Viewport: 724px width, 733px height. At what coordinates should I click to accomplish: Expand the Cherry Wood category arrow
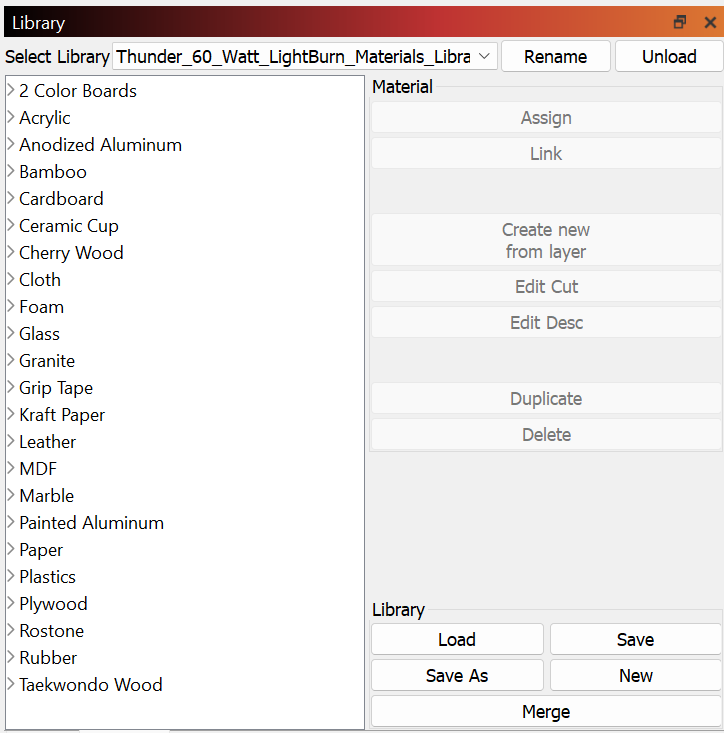(11, 252)
